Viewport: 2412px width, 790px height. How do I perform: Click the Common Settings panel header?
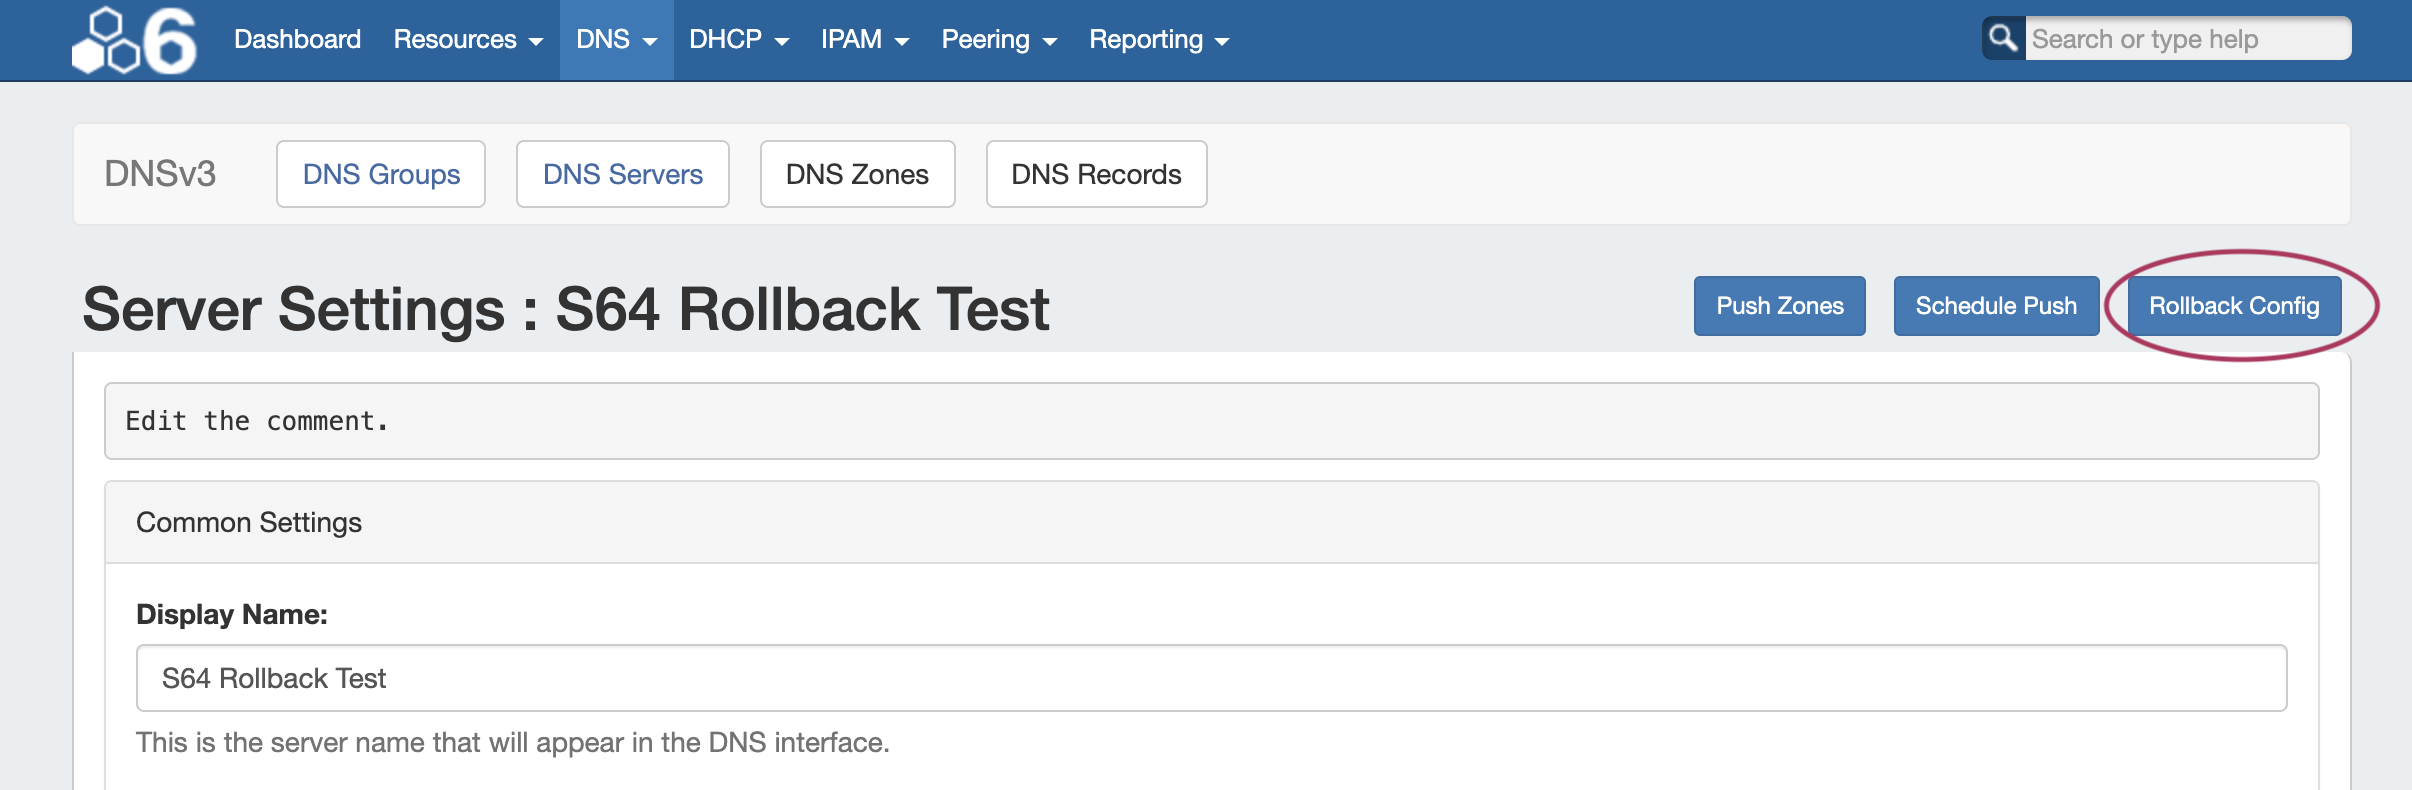tap(1211, 523)
